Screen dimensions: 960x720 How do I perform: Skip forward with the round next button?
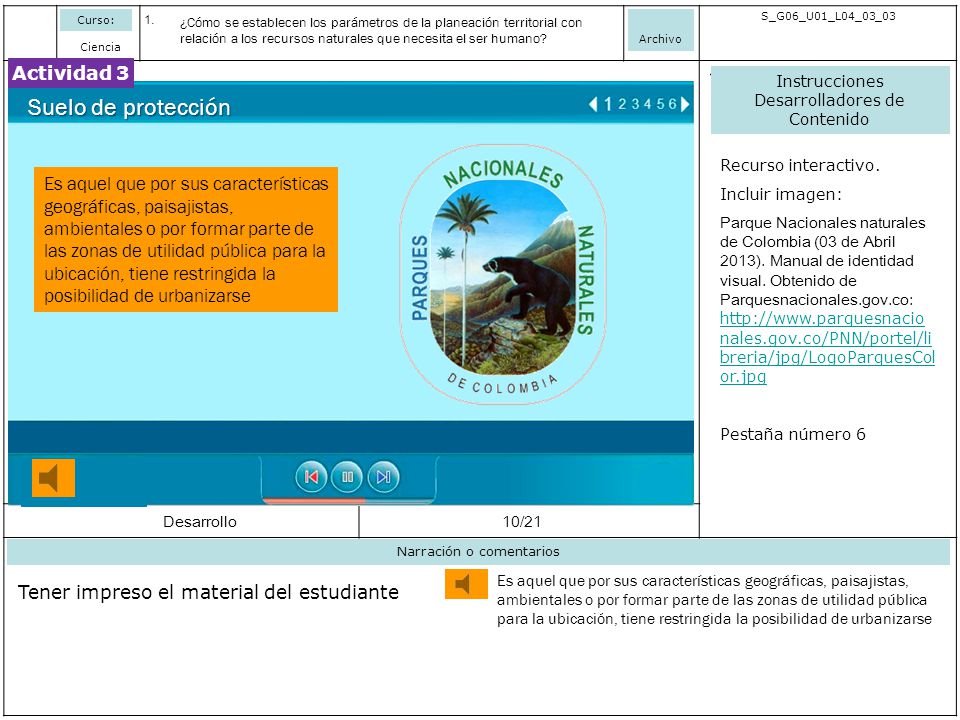[383, 477]
